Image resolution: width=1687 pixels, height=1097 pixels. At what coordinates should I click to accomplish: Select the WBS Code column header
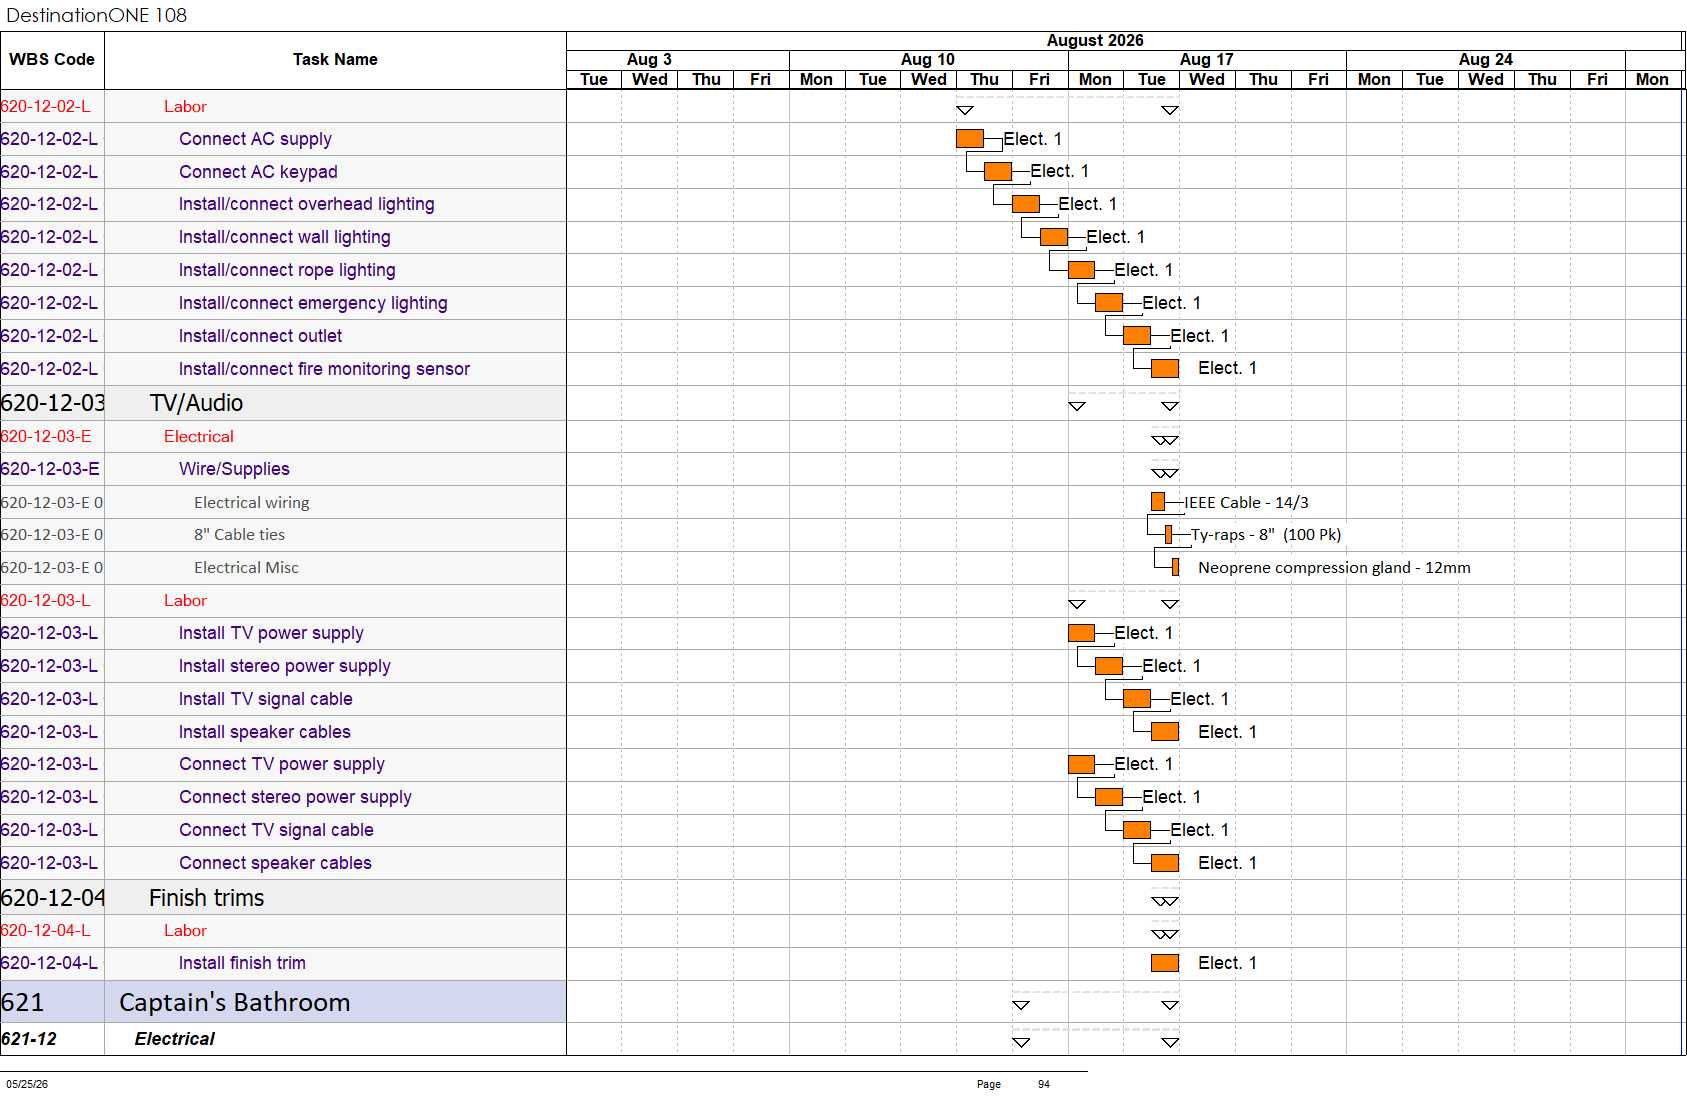click(x=52, y=60)
